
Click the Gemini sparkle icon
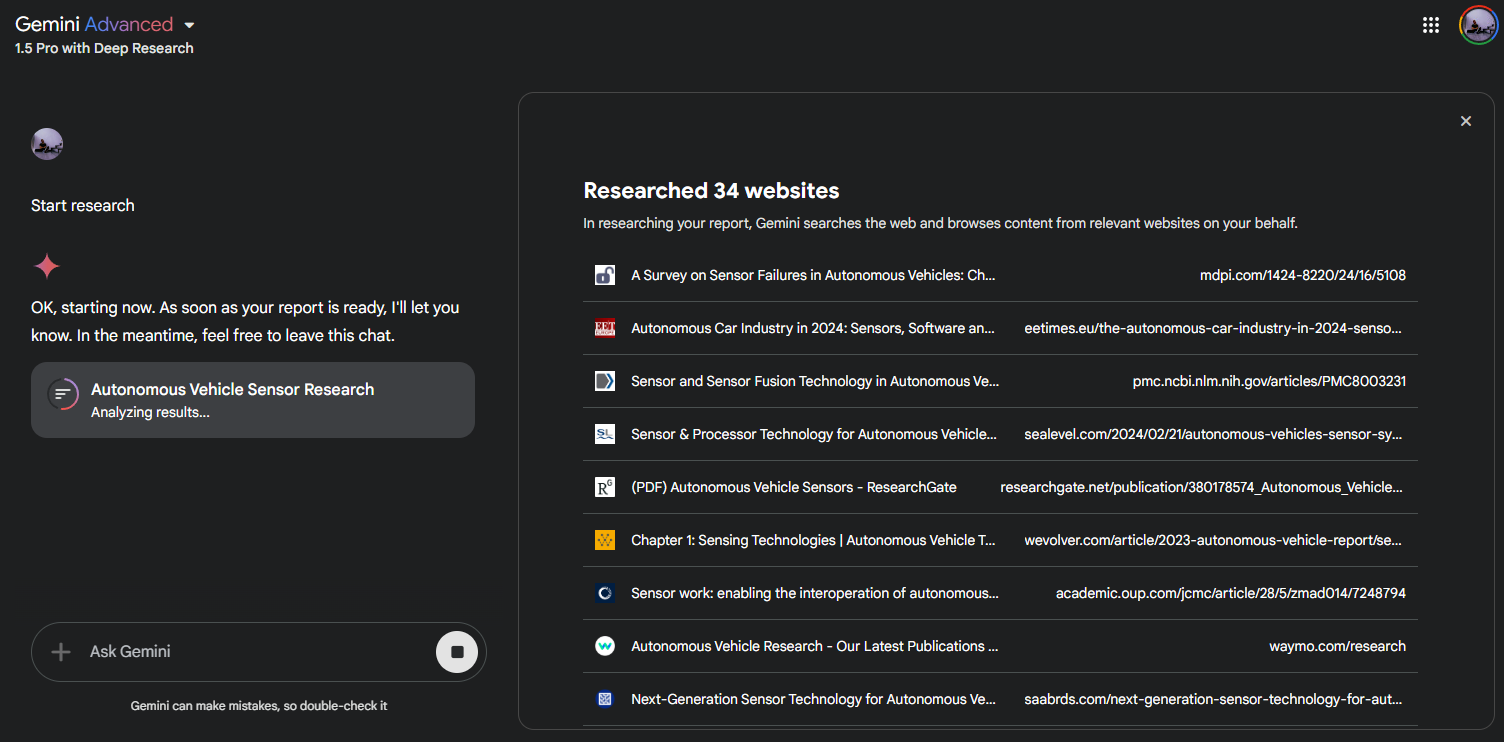[x=47, y=266]
